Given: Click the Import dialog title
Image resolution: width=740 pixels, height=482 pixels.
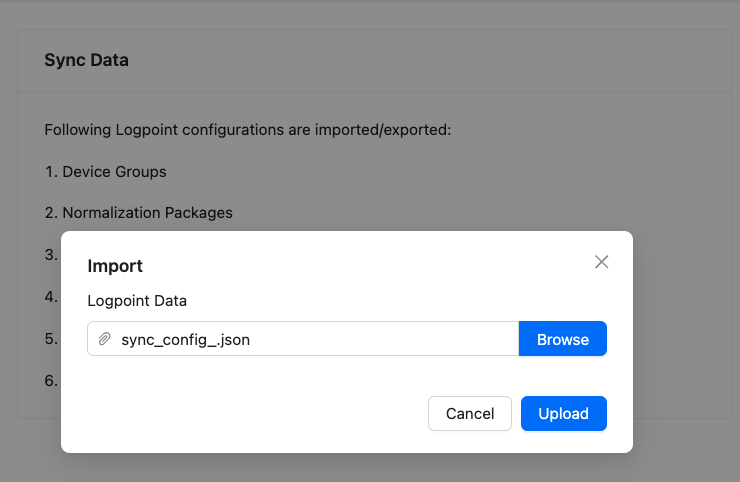Looking at the screenshot, I should pos(115,266).
